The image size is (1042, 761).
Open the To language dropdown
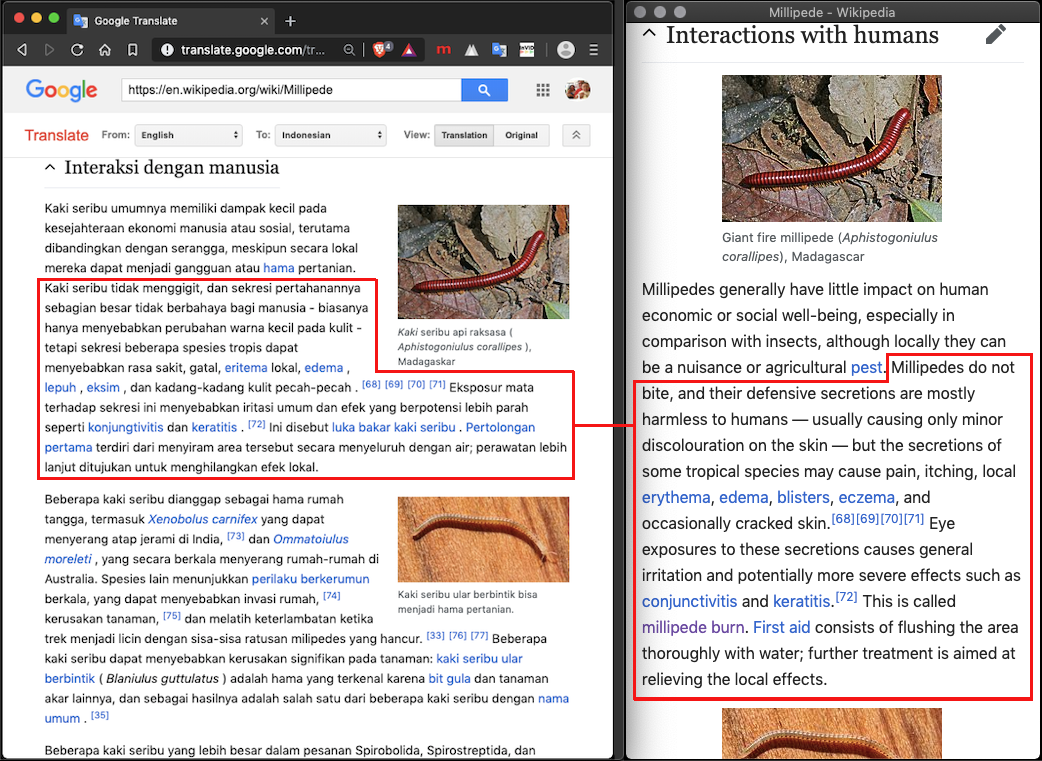[332, 135]
